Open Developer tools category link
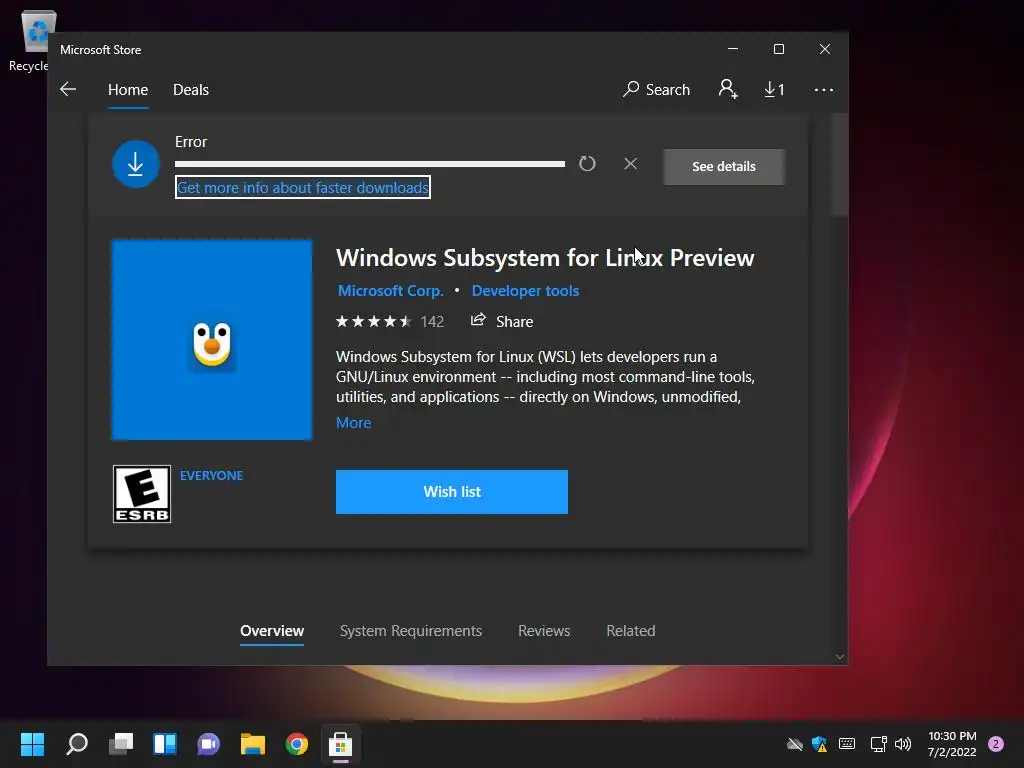 pos(526,291)
